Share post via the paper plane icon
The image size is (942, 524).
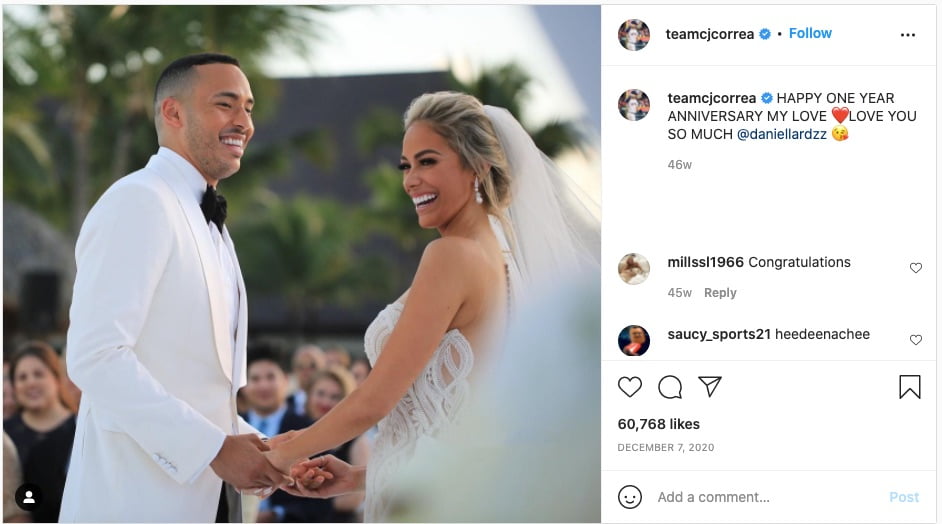[710, 386]
